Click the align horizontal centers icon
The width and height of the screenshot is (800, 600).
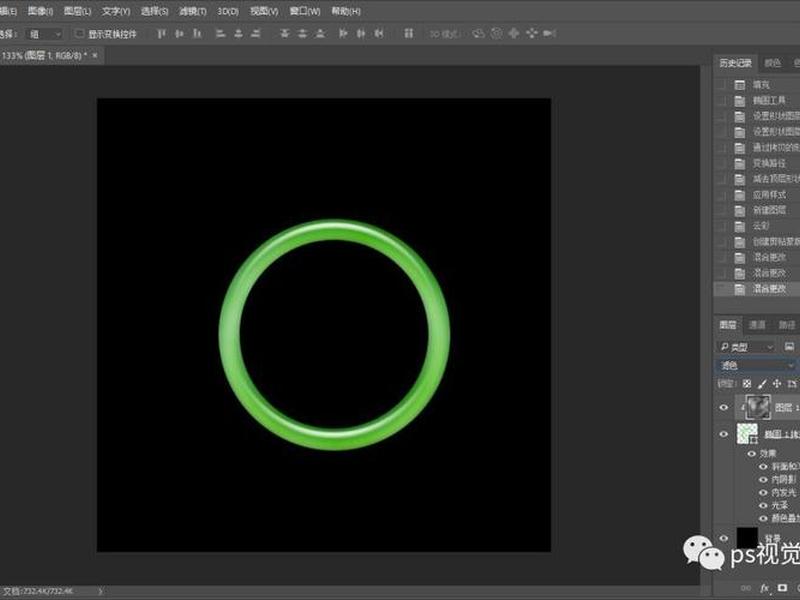[238, 34]
